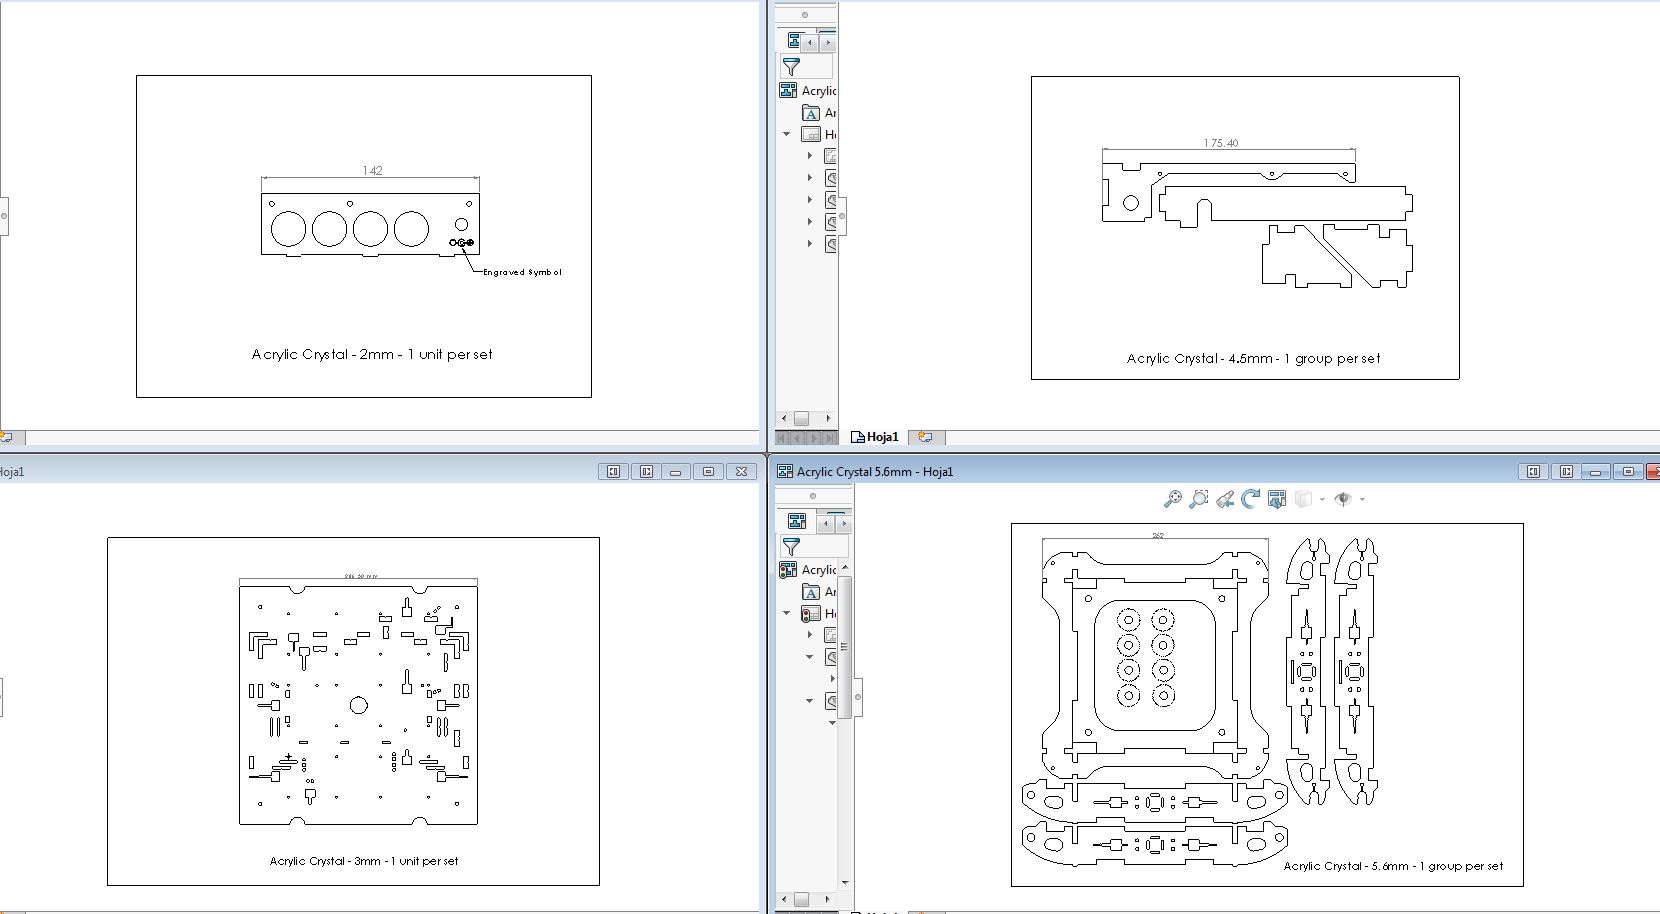Click the Previous View icon
The width and height of the screenshot is (1660, 914).
coord(1225,499)
